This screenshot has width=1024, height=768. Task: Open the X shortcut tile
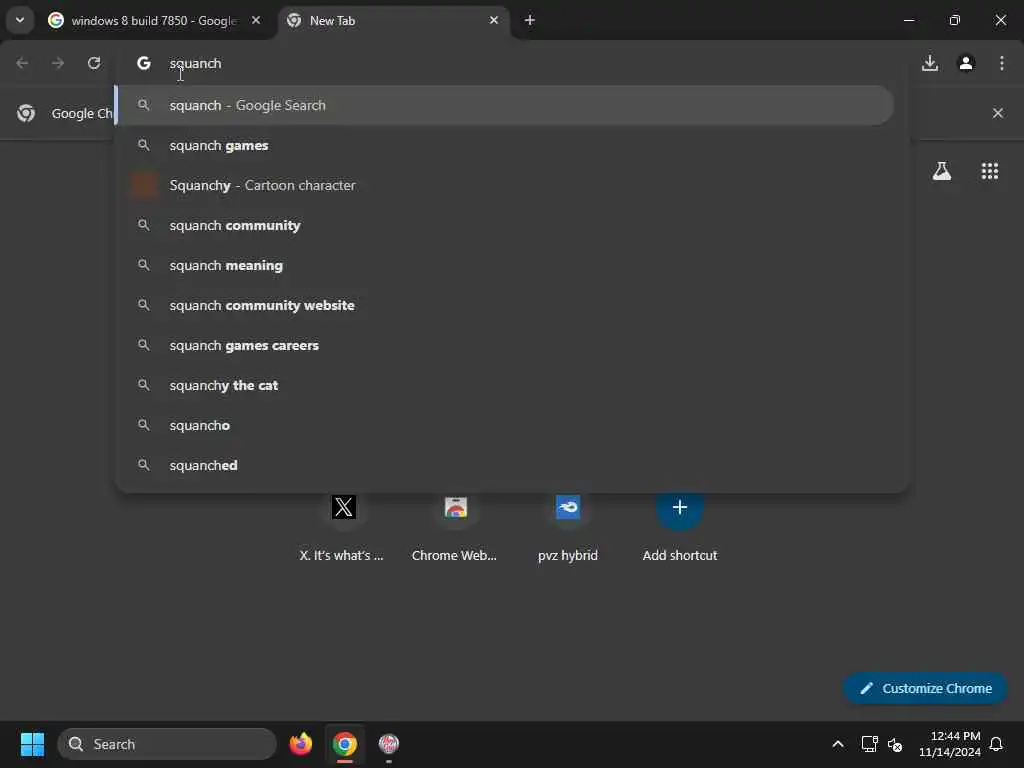coord(342,528)
